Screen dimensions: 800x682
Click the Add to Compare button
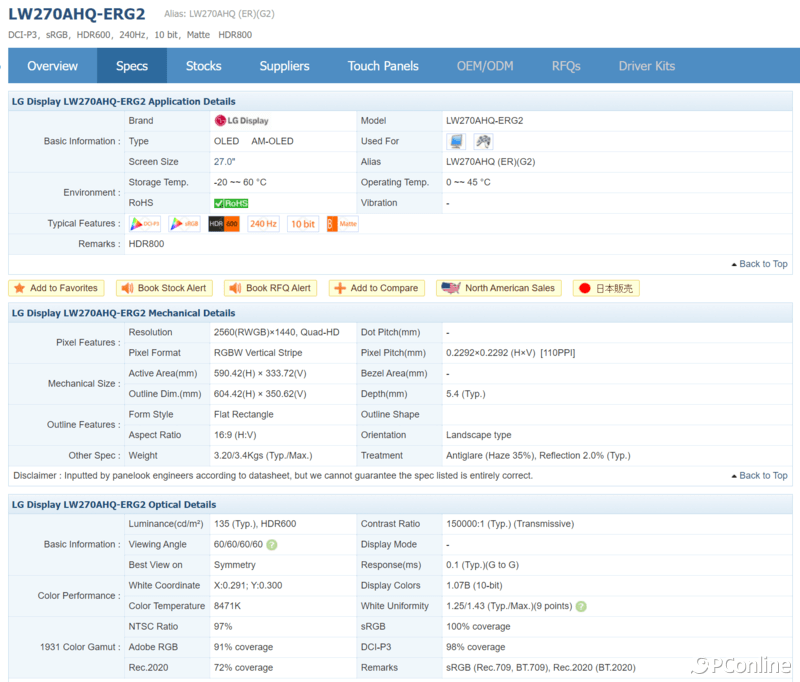click(377, 288)
